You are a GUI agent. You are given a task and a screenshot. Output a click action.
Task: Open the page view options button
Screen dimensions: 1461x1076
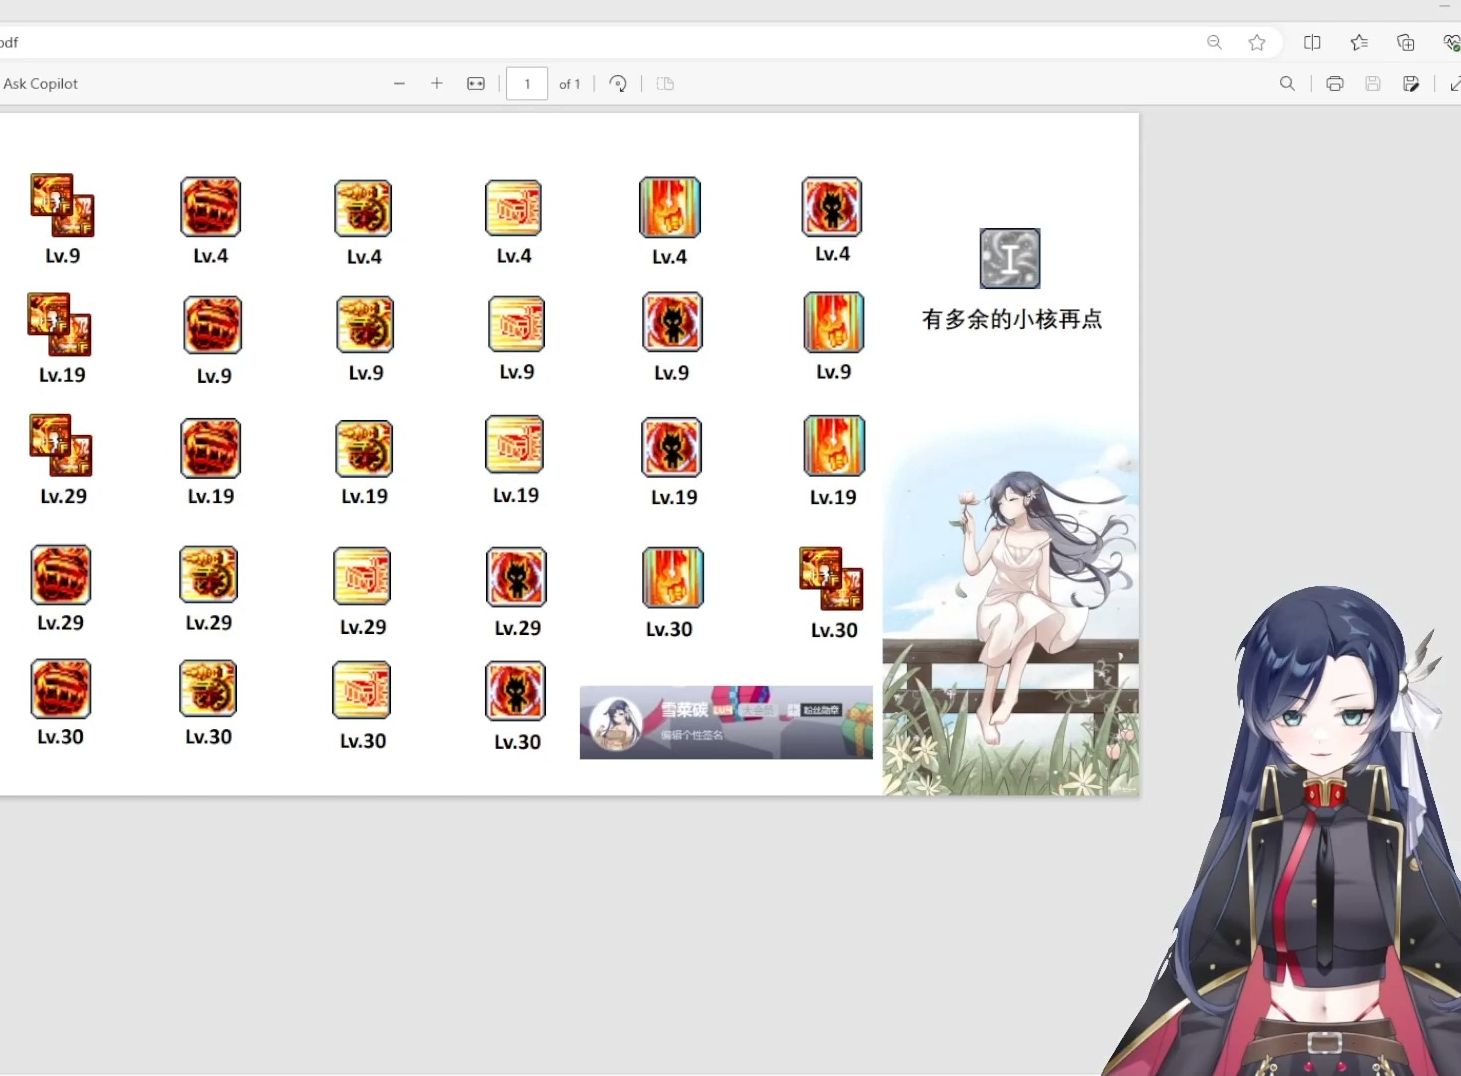pyautogui.click(x=665, y=84)
